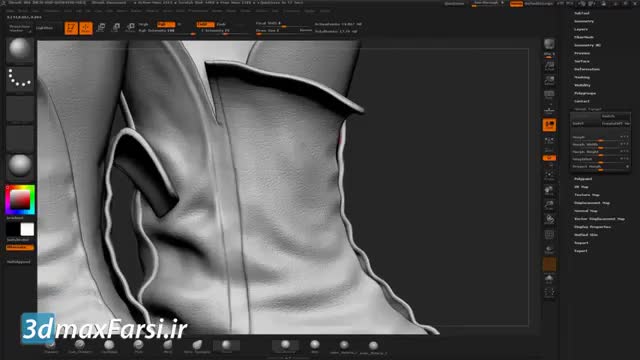
Task: Expand the Geometry subpalette
Action: pos(584,21)
